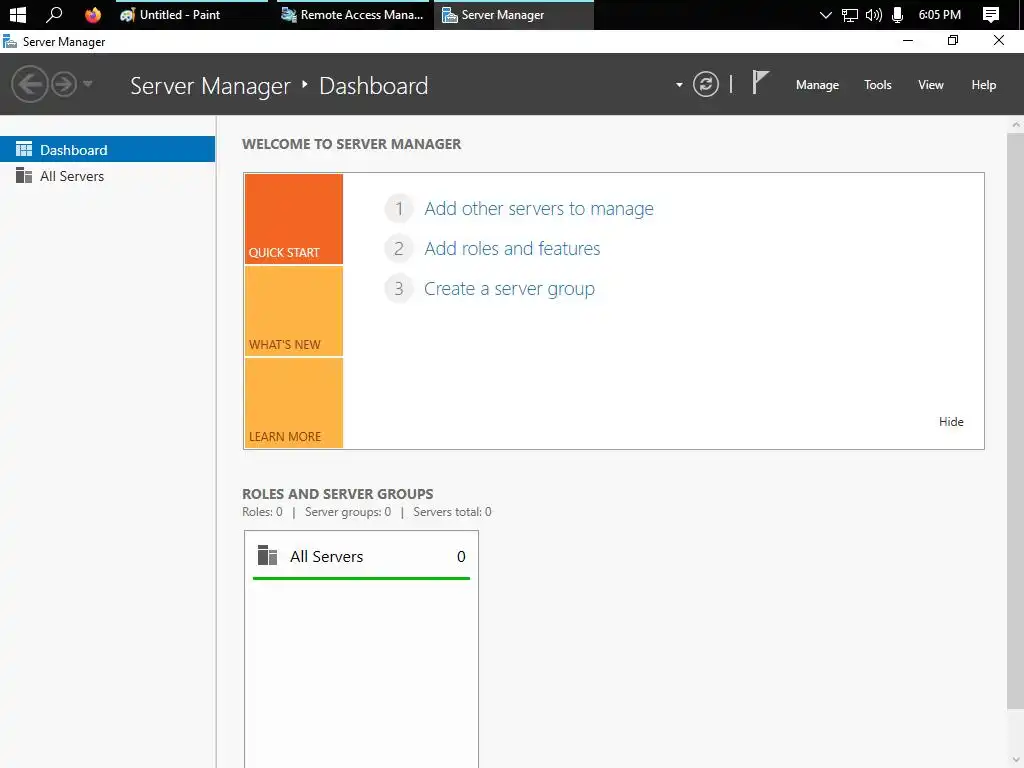Click Add other servers to manage link
Screen dimensions: 1024x768
(x=538, y=208)
